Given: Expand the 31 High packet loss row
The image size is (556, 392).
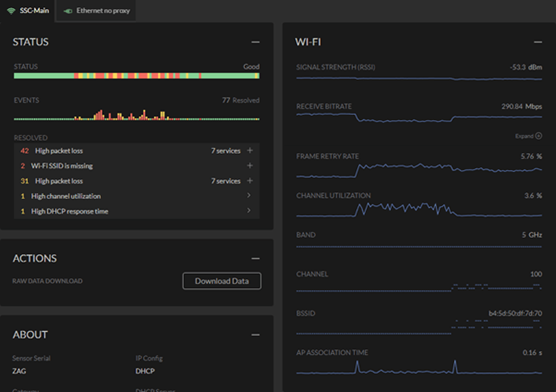Looking at the screenshot, I should [250, 181].
